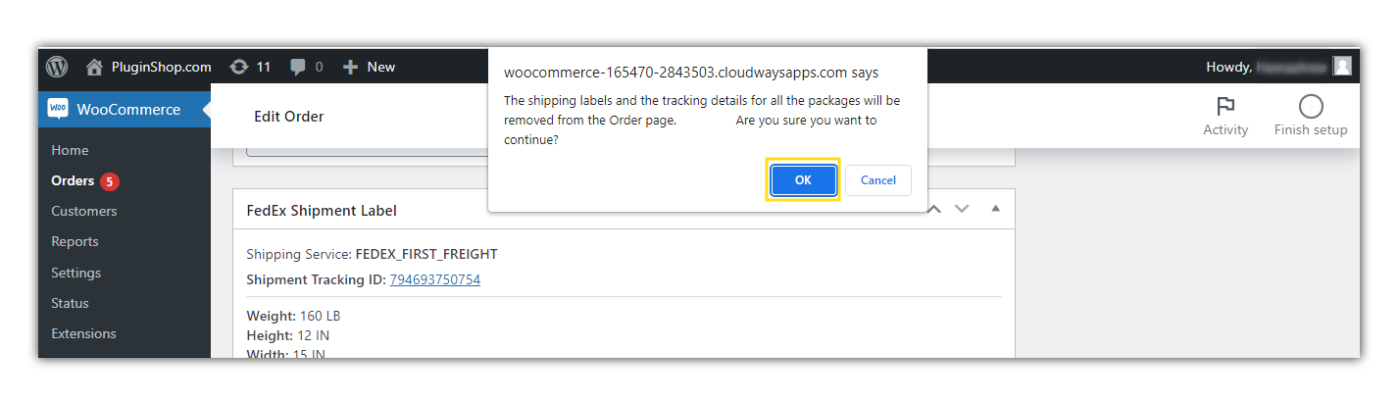Image resolution: width=1400 pixels, height=400 pixels.
Task: Click the WordPress logo icon
Action: [x=57, y=67]
